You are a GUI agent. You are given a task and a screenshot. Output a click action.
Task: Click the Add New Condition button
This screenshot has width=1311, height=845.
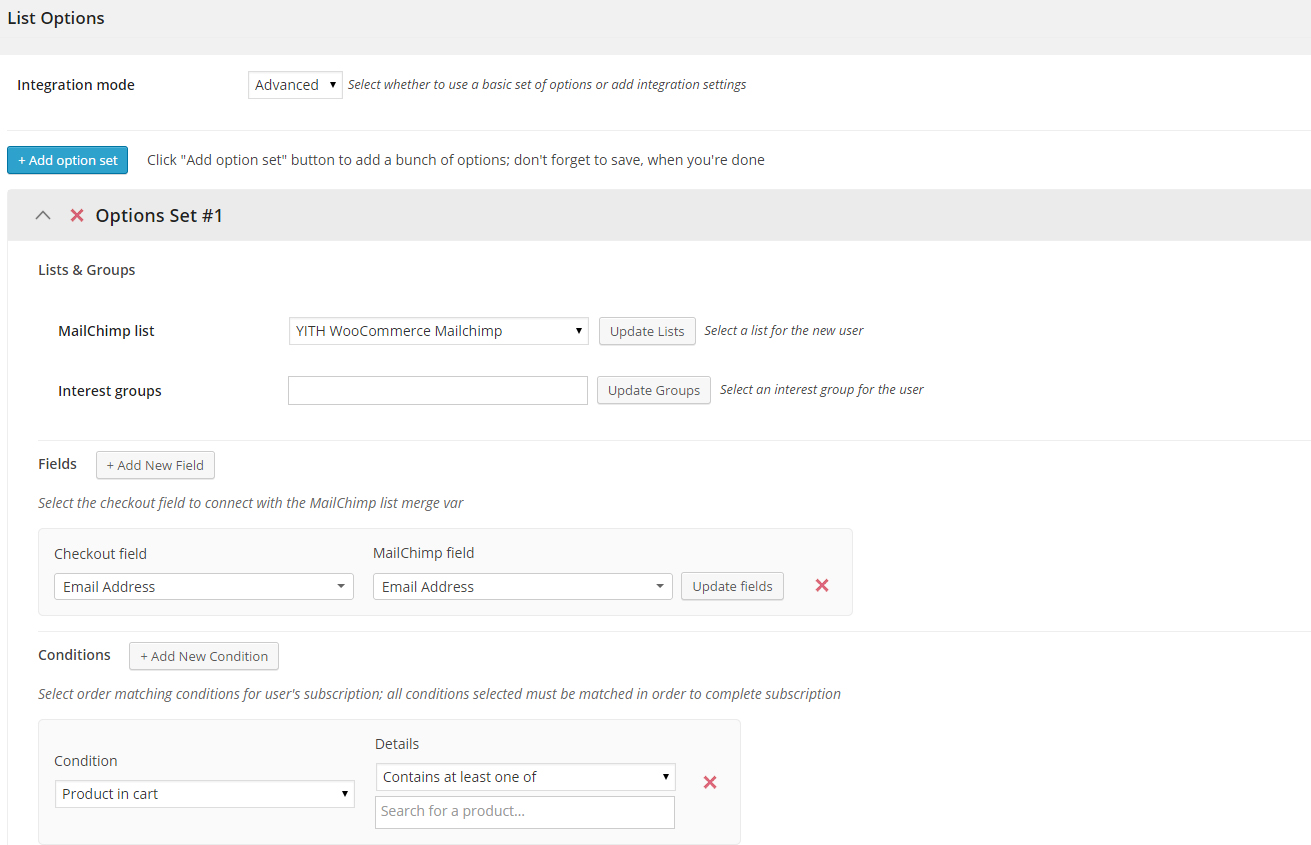(x=204, y=656)
